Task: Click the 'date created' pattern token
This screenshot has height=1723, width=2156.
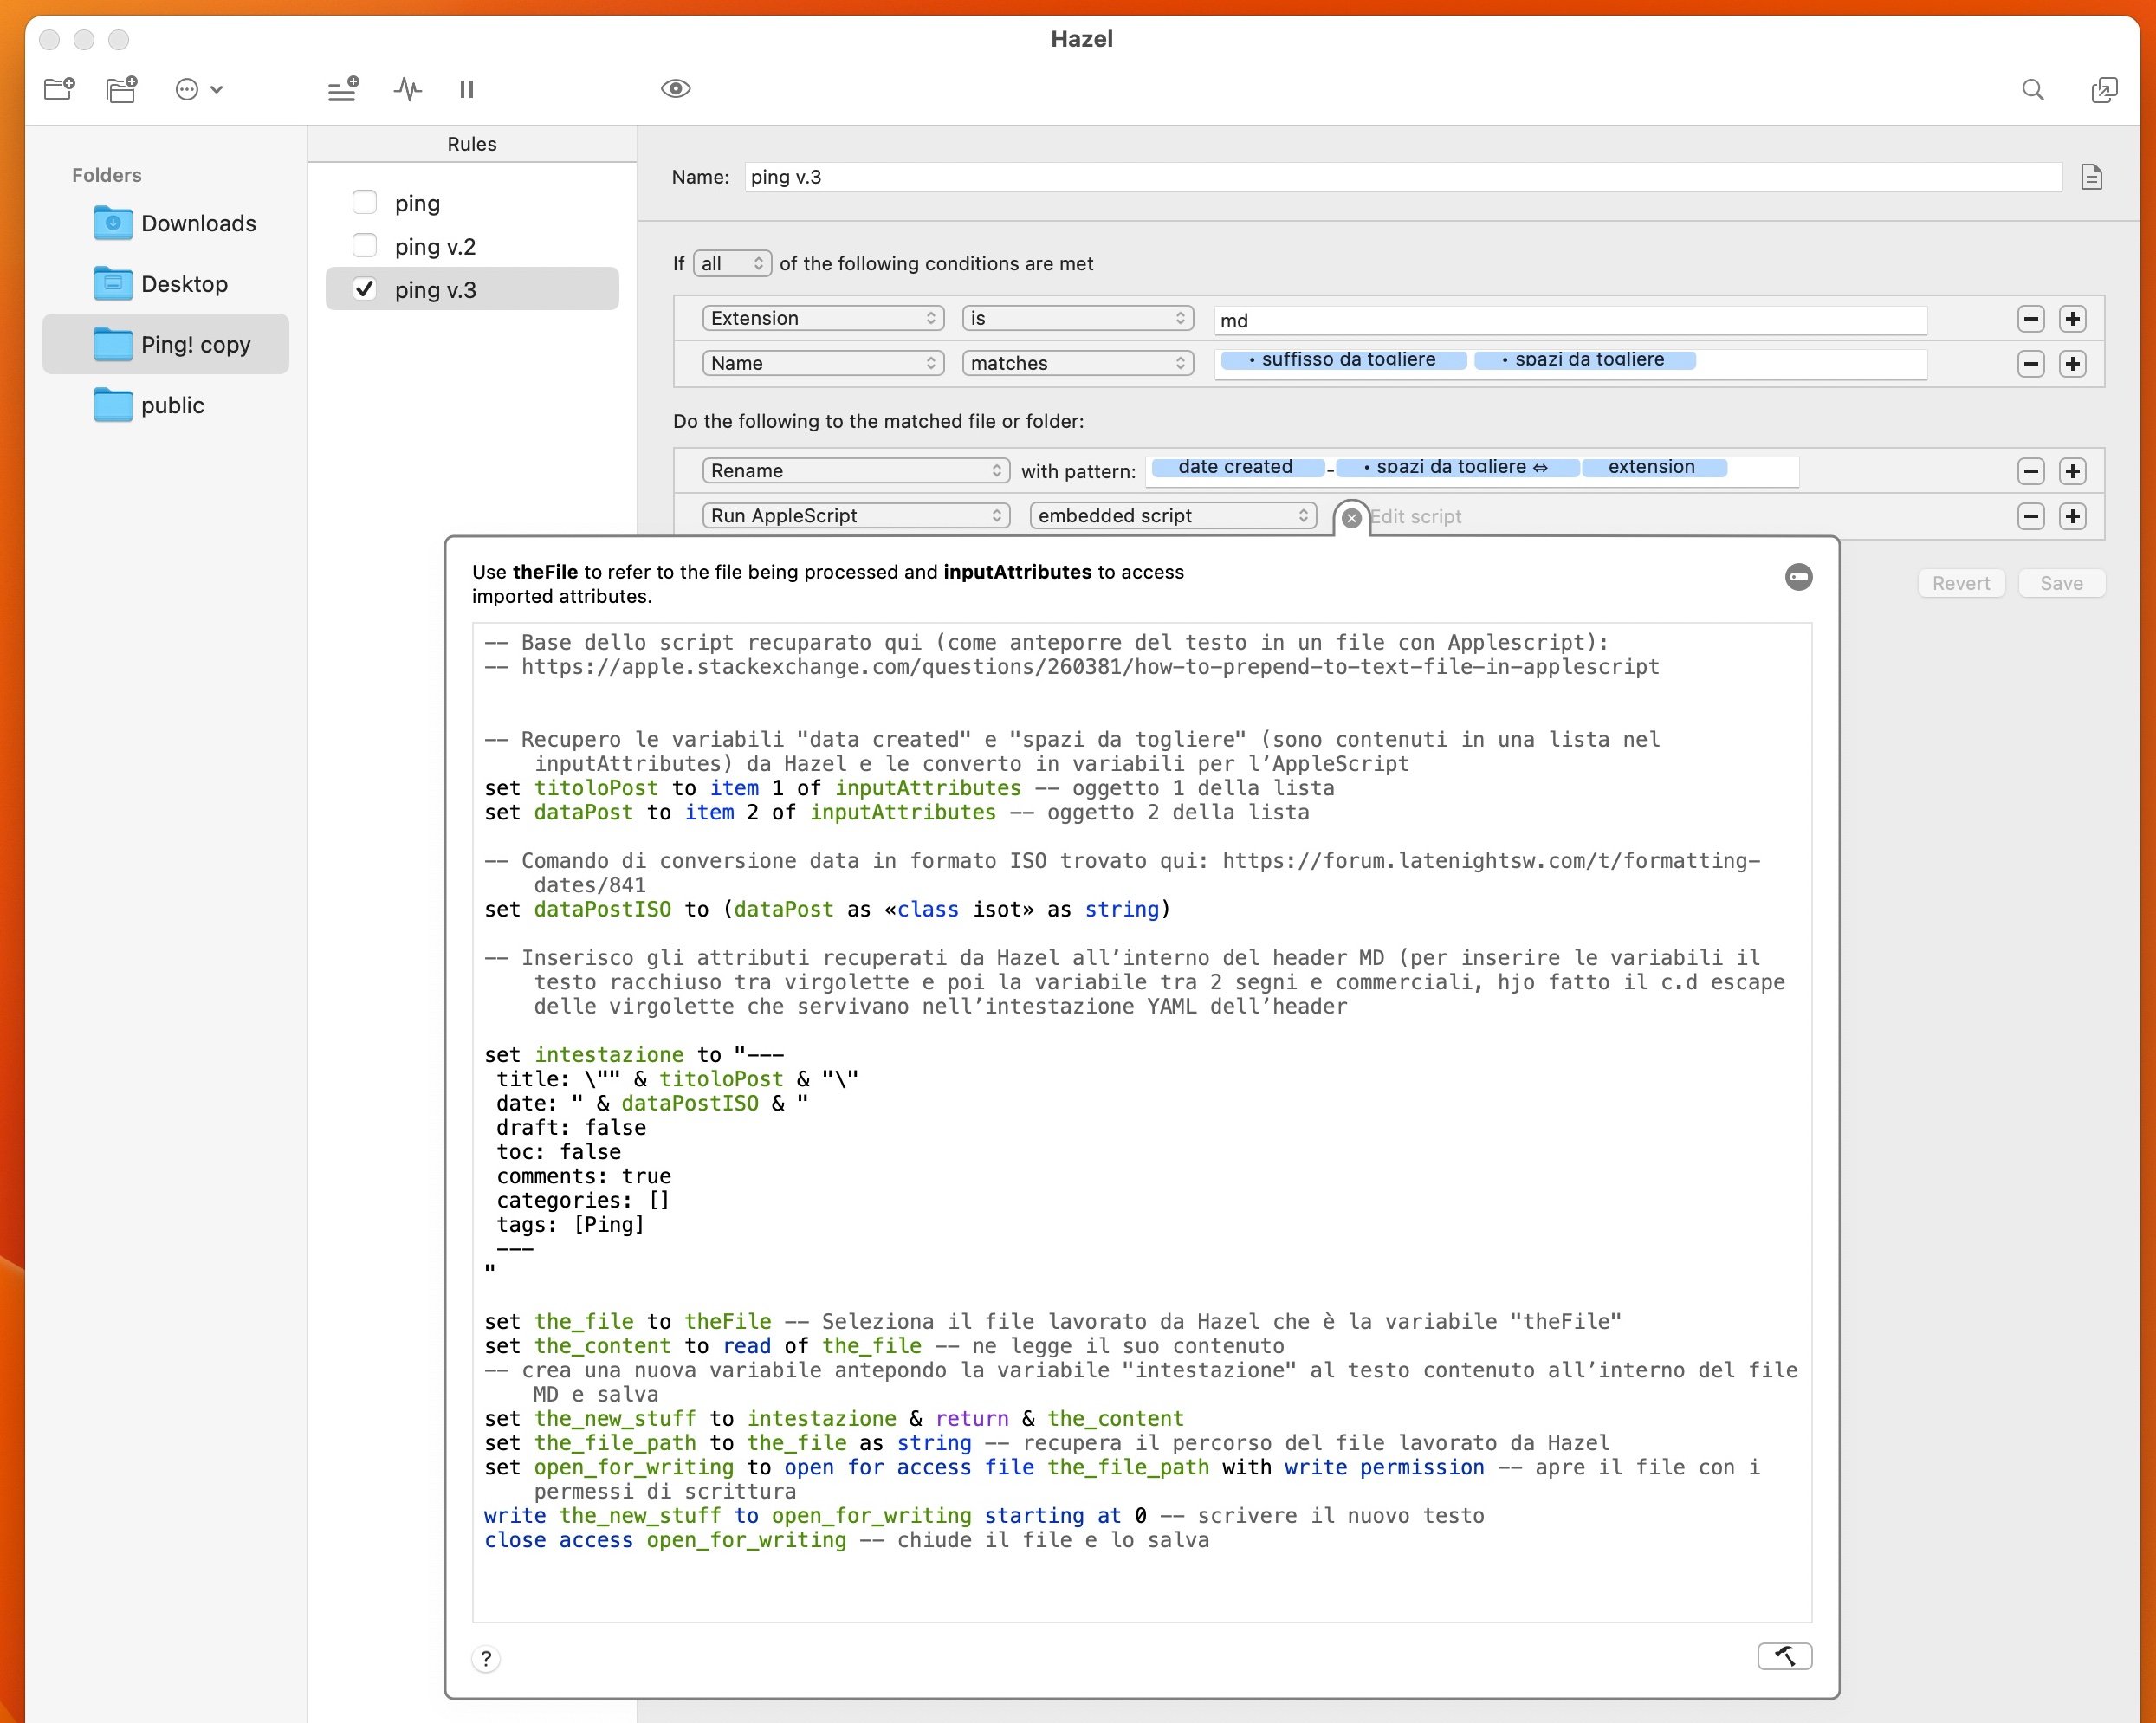Action: (1238, 467)
